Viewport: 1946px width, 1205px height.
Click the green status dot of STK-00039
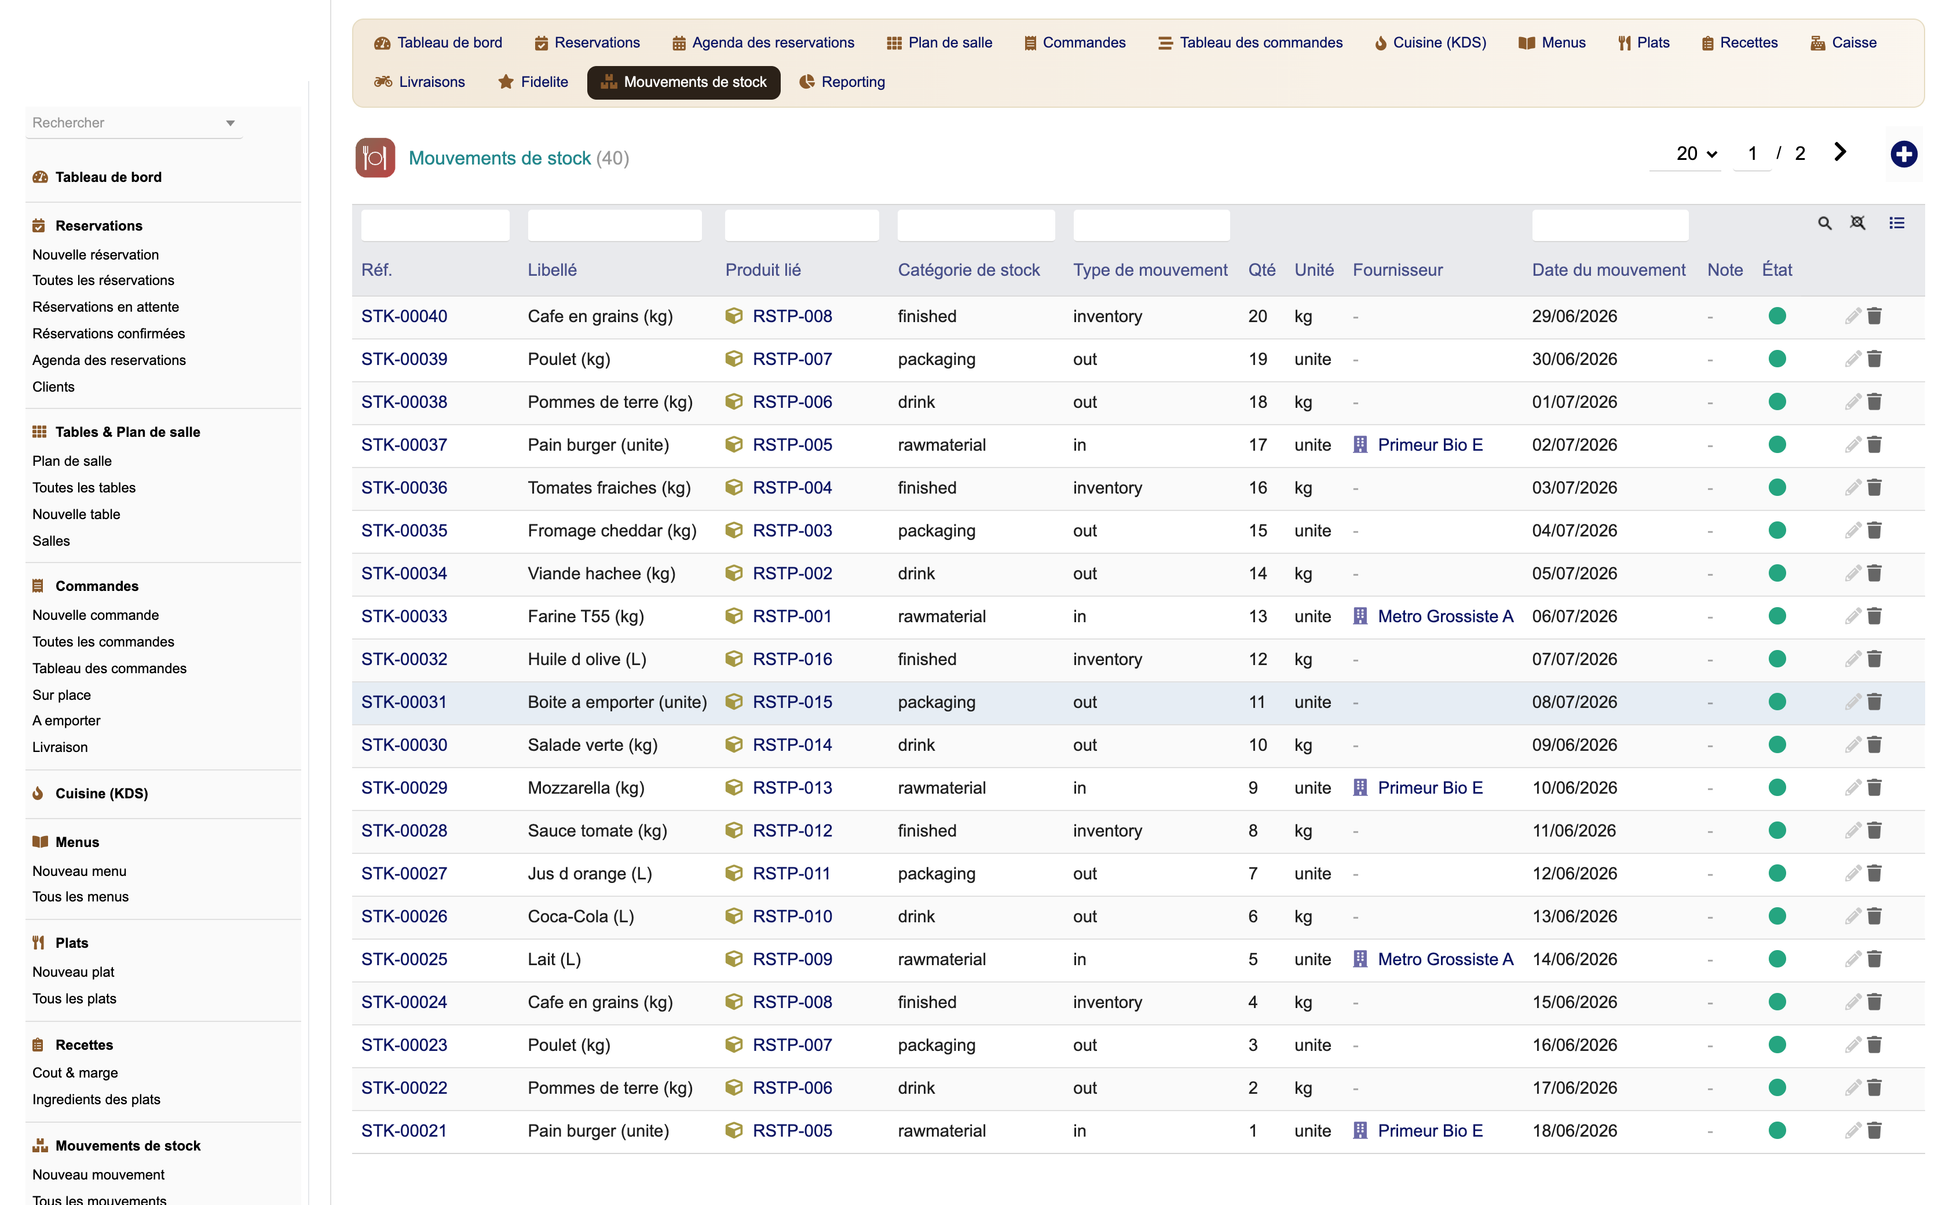coord(1777,359)
